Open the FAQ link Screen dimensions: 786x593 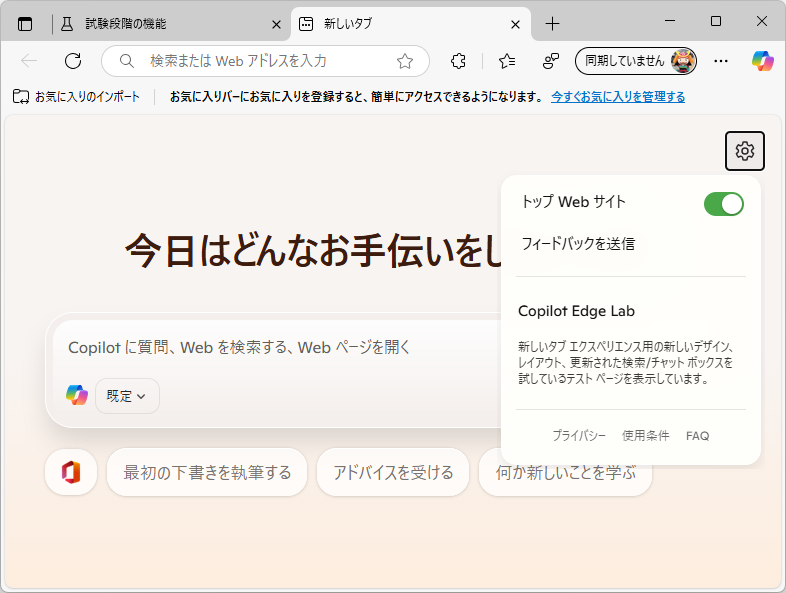pyautogui.click(x=697, y=436)
